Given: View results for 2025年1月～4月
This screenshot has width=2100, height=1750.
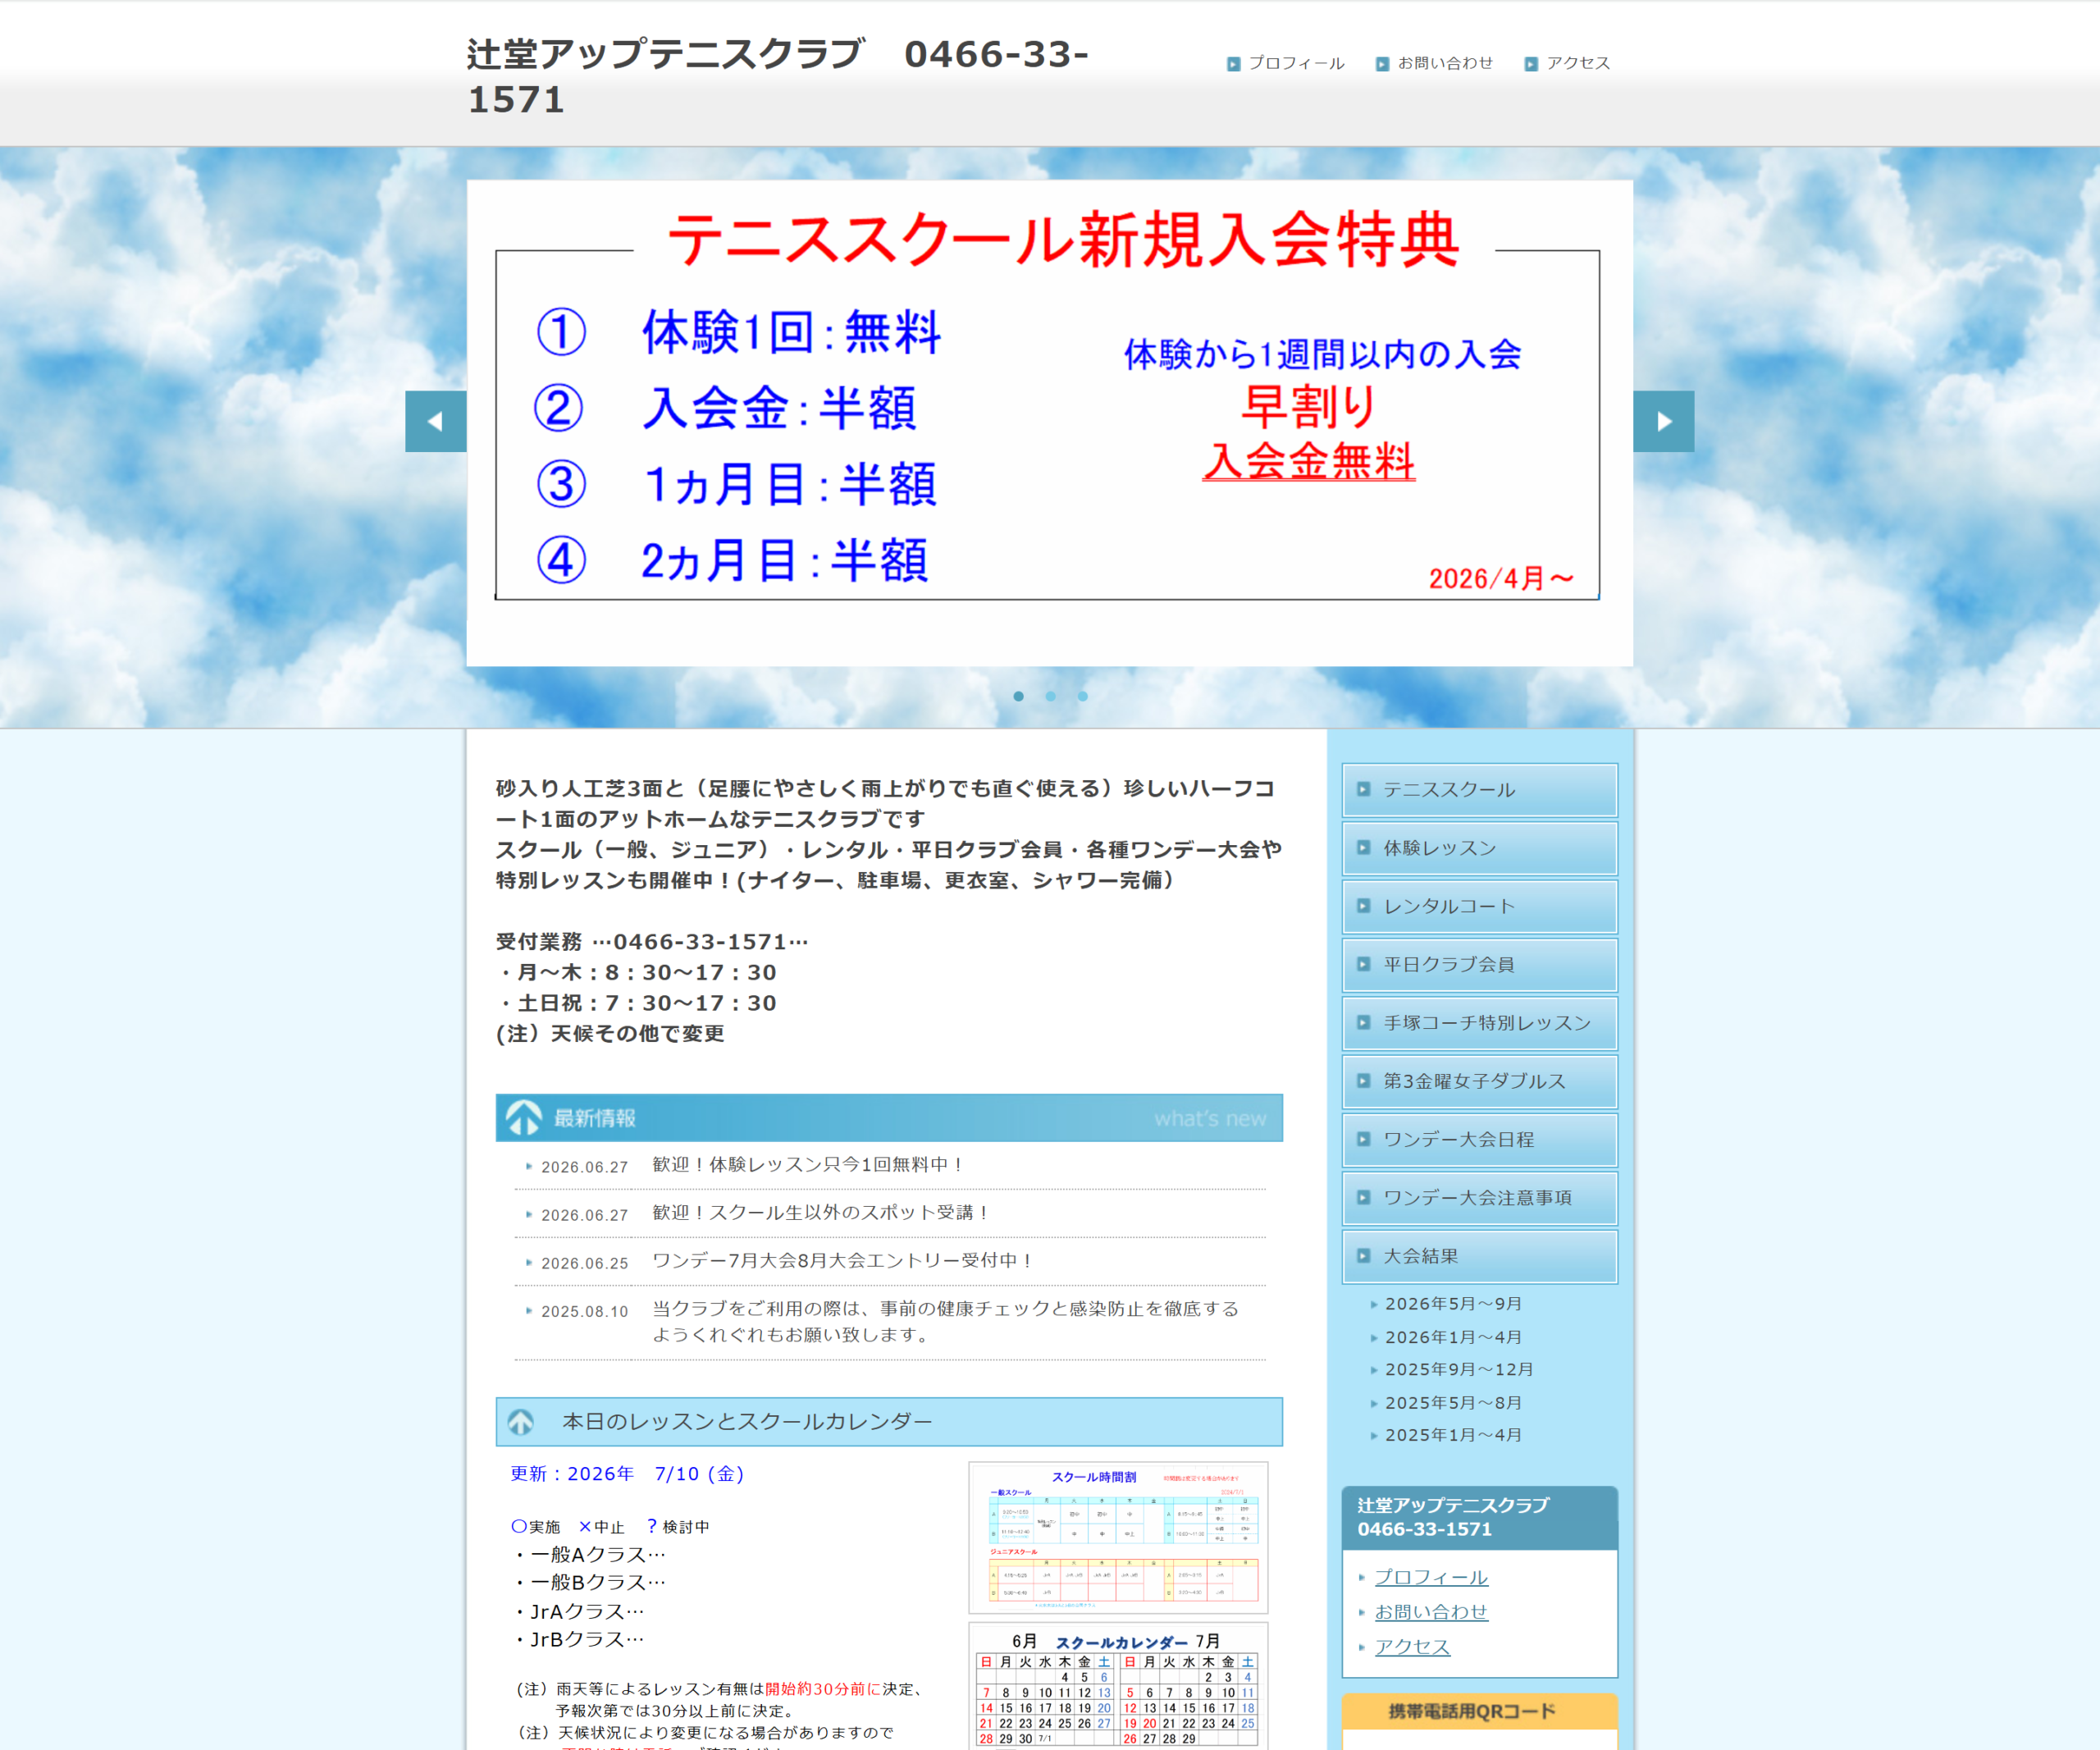Looking at the screenshot, I should click(1453, 1435).
